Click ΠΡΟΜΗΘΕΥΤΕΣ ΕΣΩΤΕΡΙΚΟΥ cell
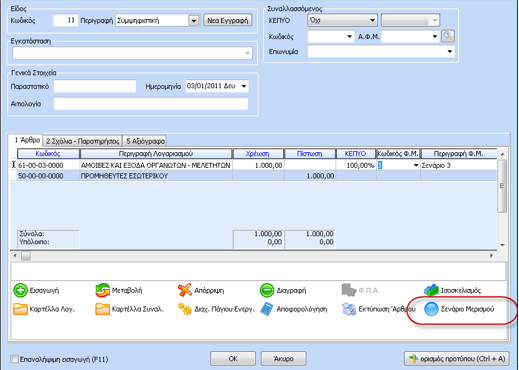The width and height of the screenshot is (519, 370). click(x=156, y=176)
